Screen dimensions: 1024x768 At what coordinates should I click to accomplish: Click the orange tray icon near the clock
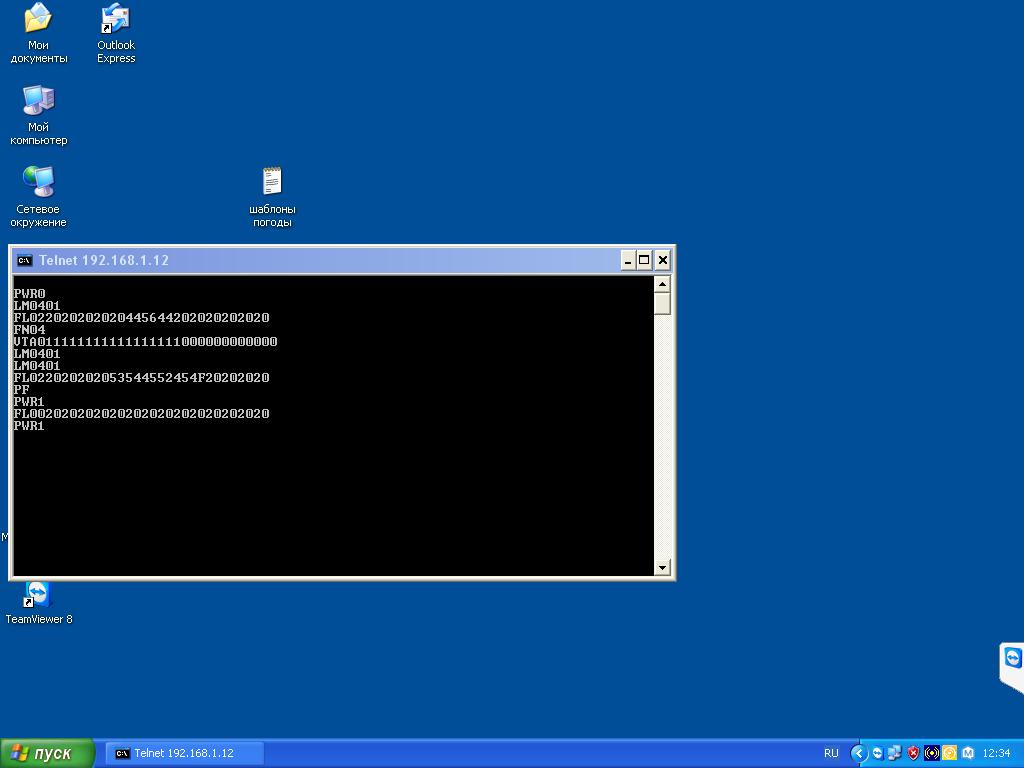coord(948,753)
